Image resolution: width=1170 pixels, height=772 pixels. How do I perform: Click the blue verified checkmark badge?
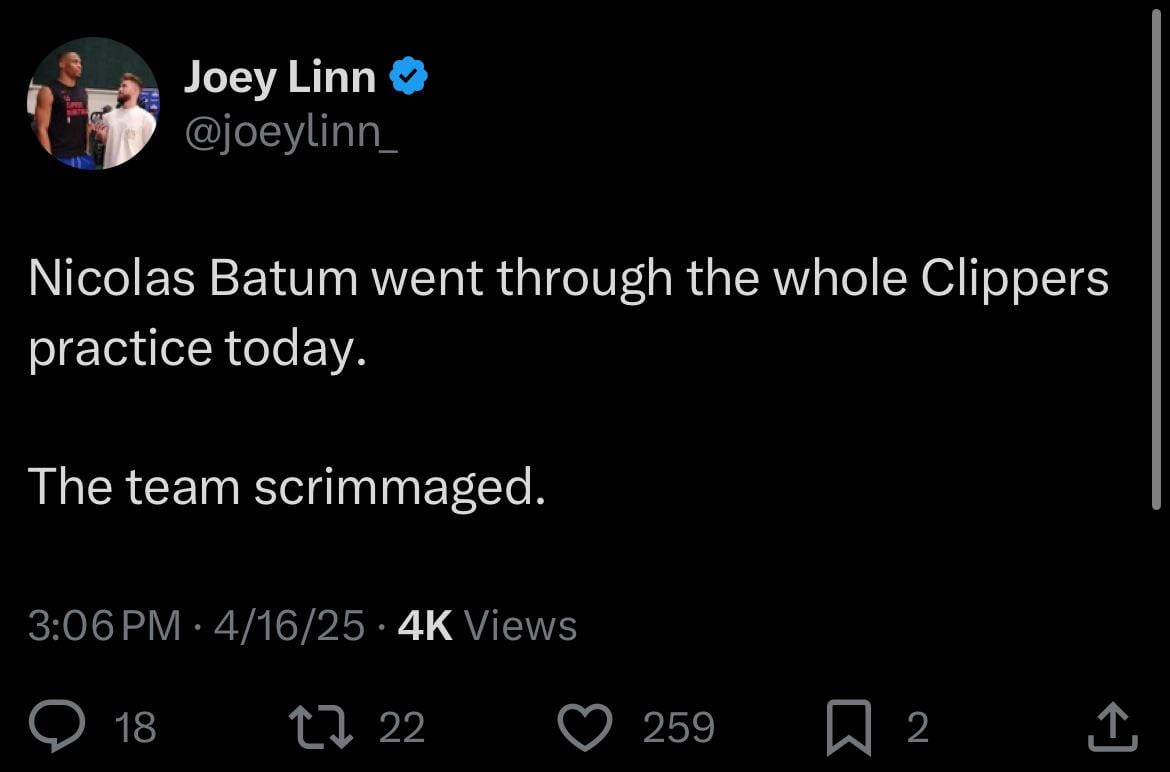409,72
